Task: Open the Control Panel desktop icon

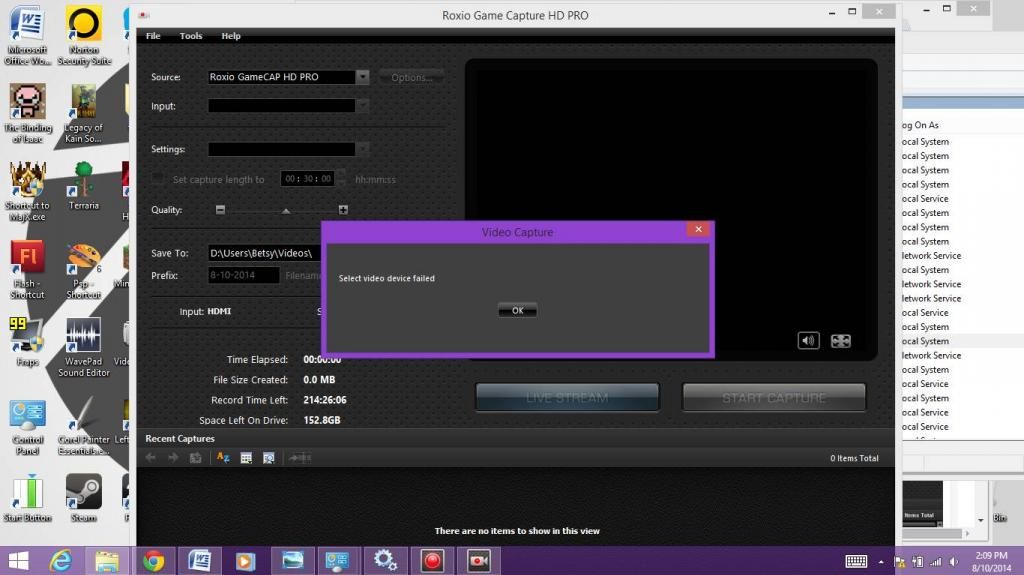Action: tap(27, 427)
